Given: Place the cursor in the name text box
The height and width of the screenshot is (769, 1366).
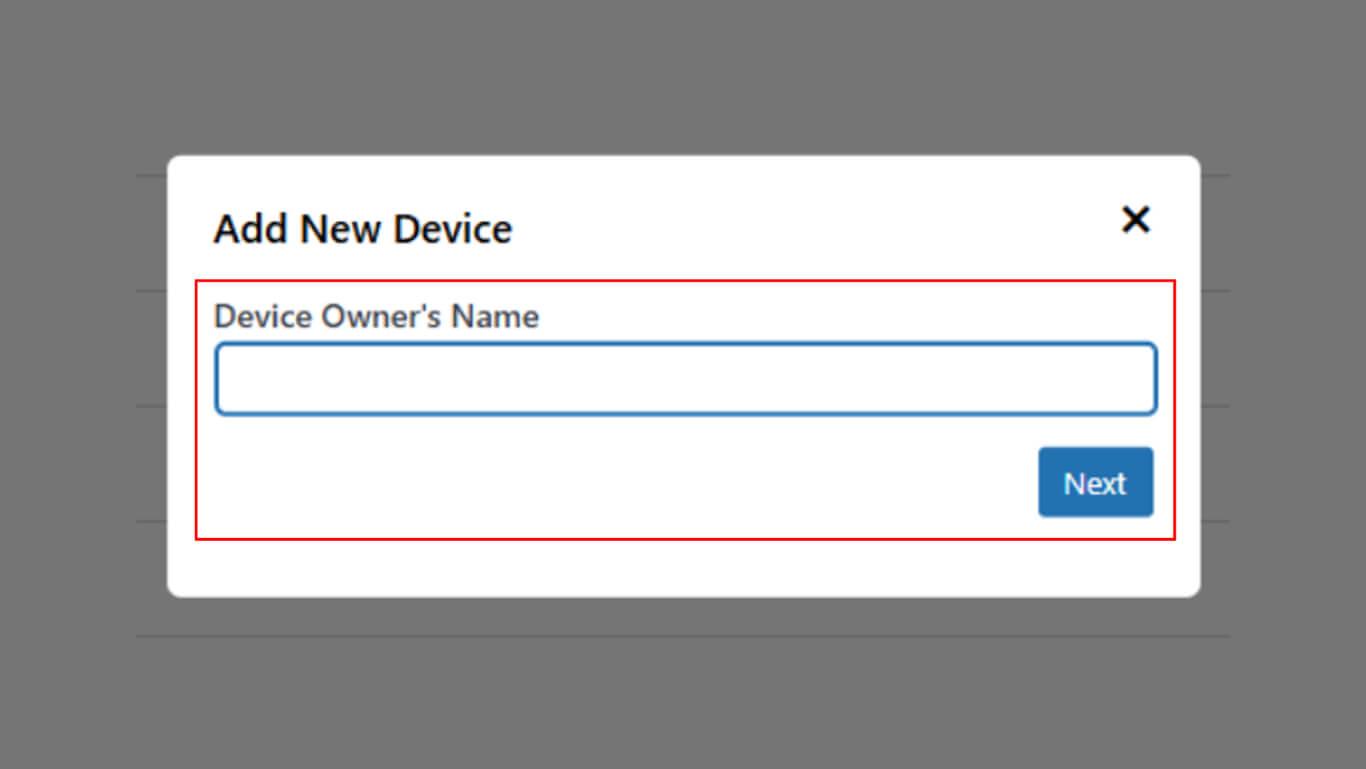Looking at the screenshot, I should [685, 379].
